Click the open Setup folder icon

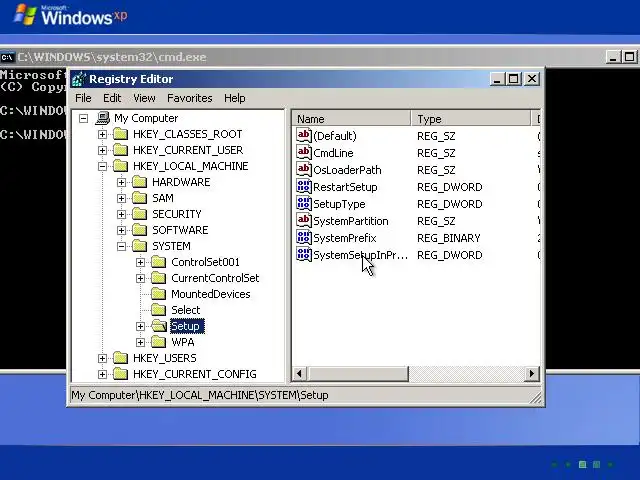tap(159, 326)
